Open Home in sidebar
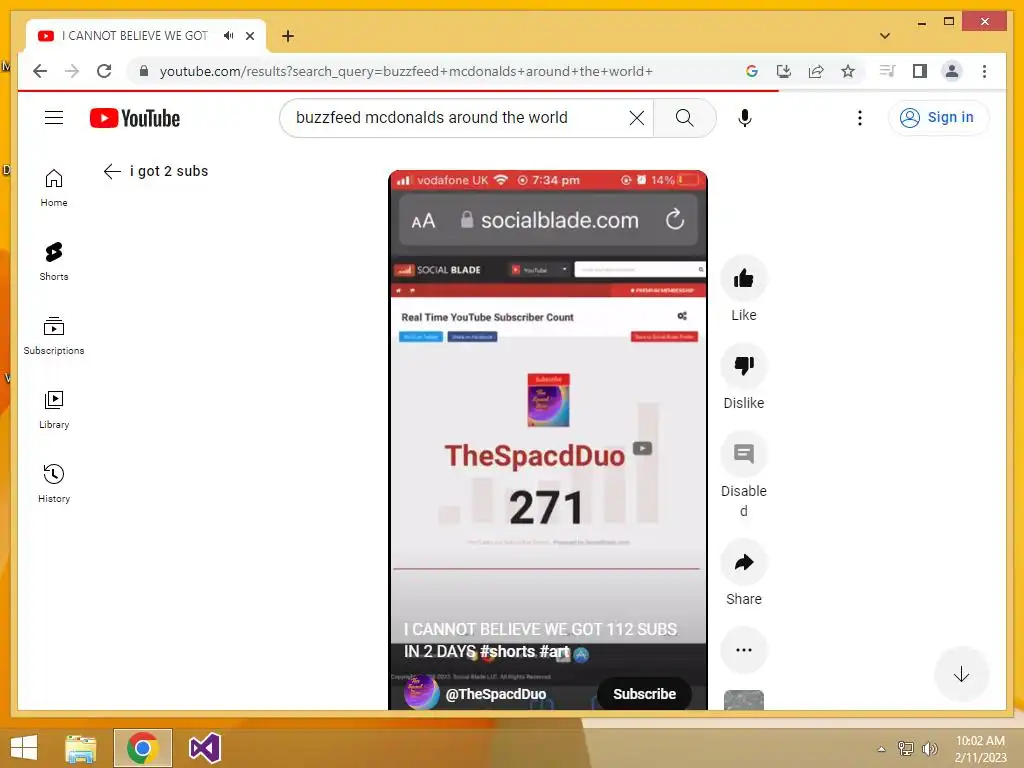This screenshot has width=1024, height=768. tap(54, 188)
